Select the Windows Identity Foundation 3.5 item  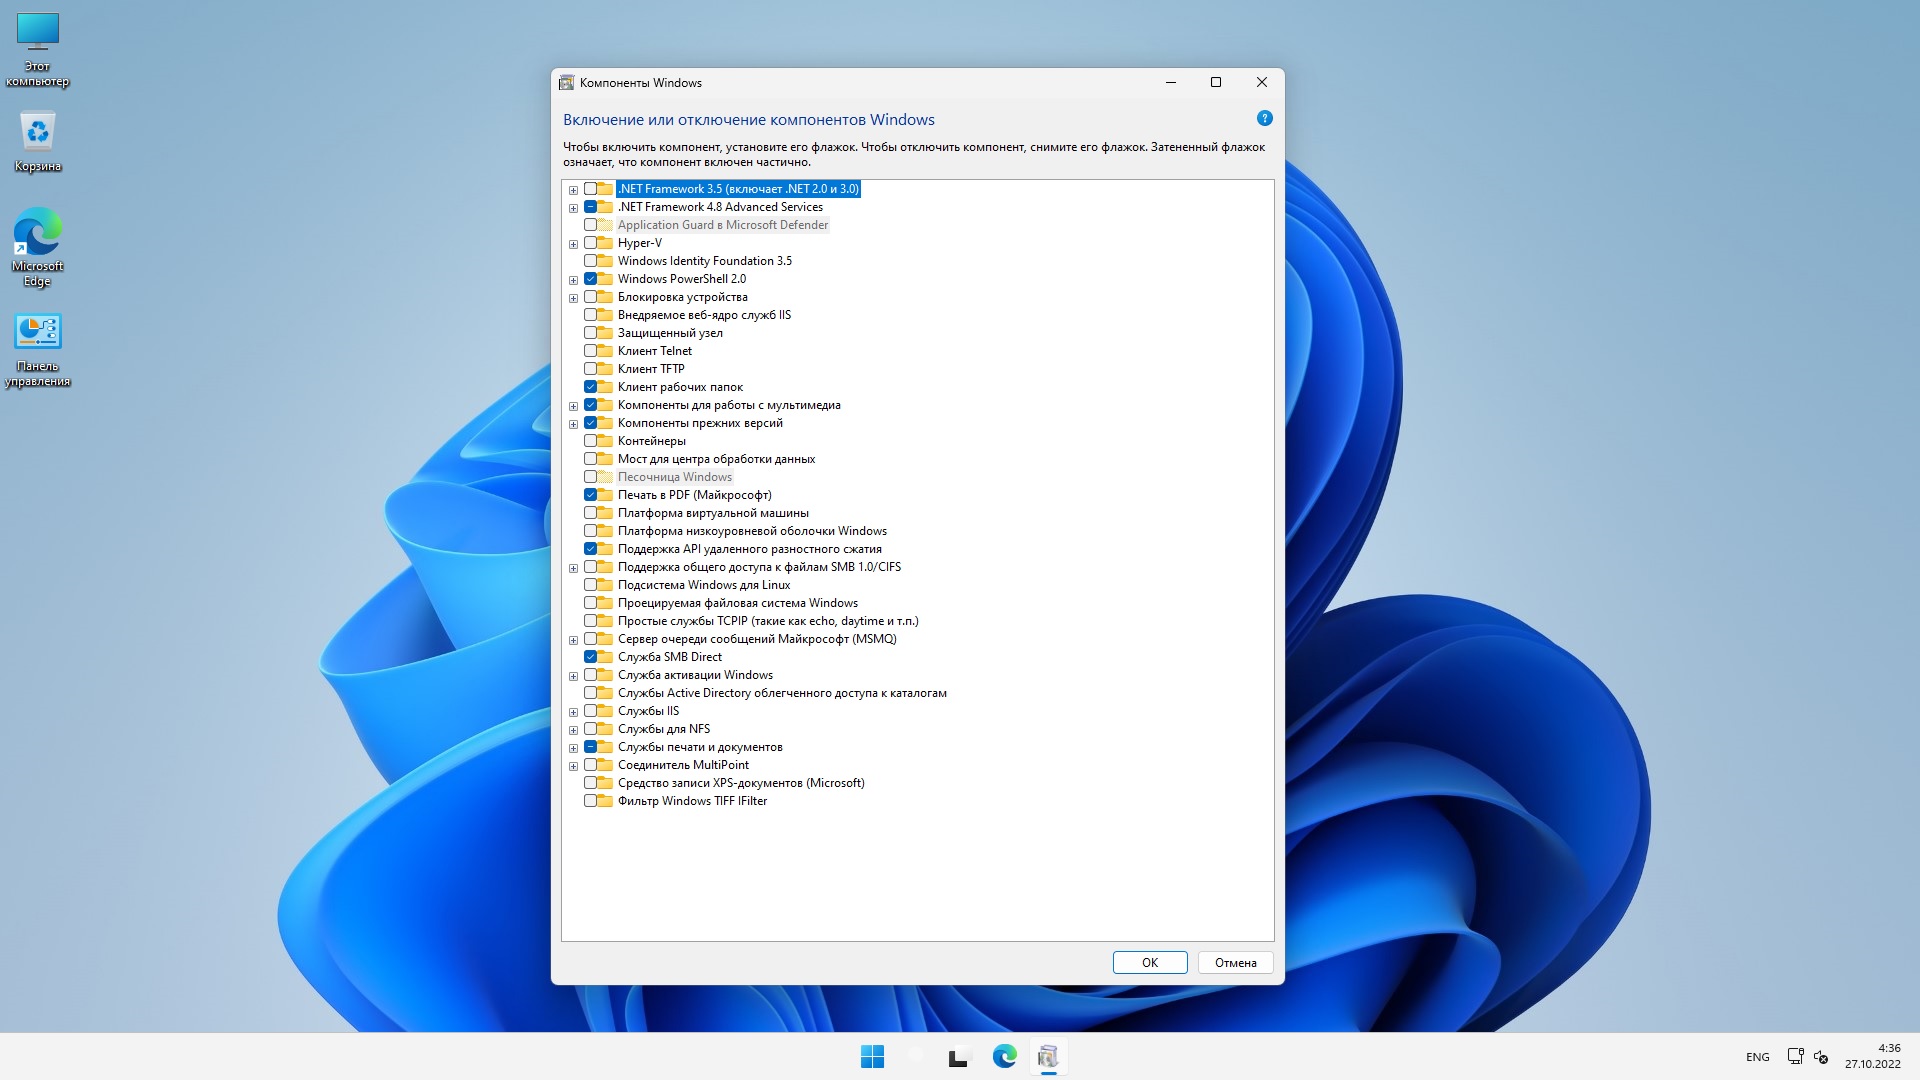(704, 261)
